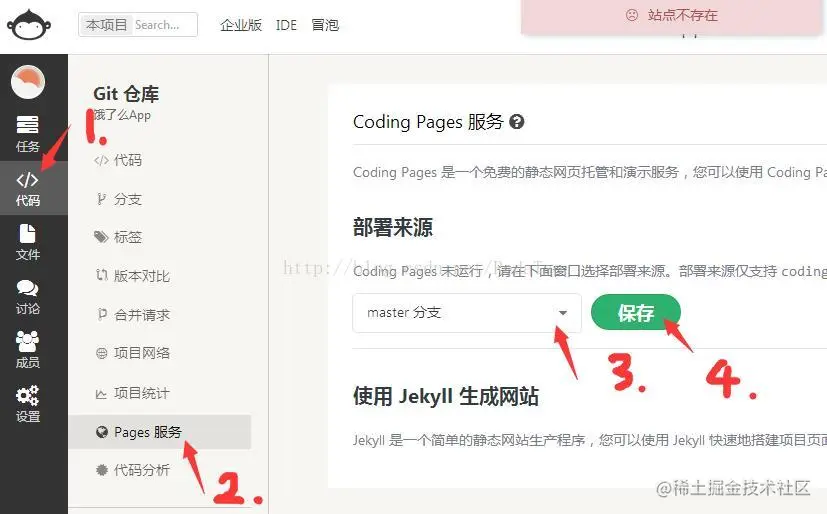The width and height of the screenshot is (827, 514).
Task: Open the 文件 files sidebar icon
Action: (x=27, y=242)
